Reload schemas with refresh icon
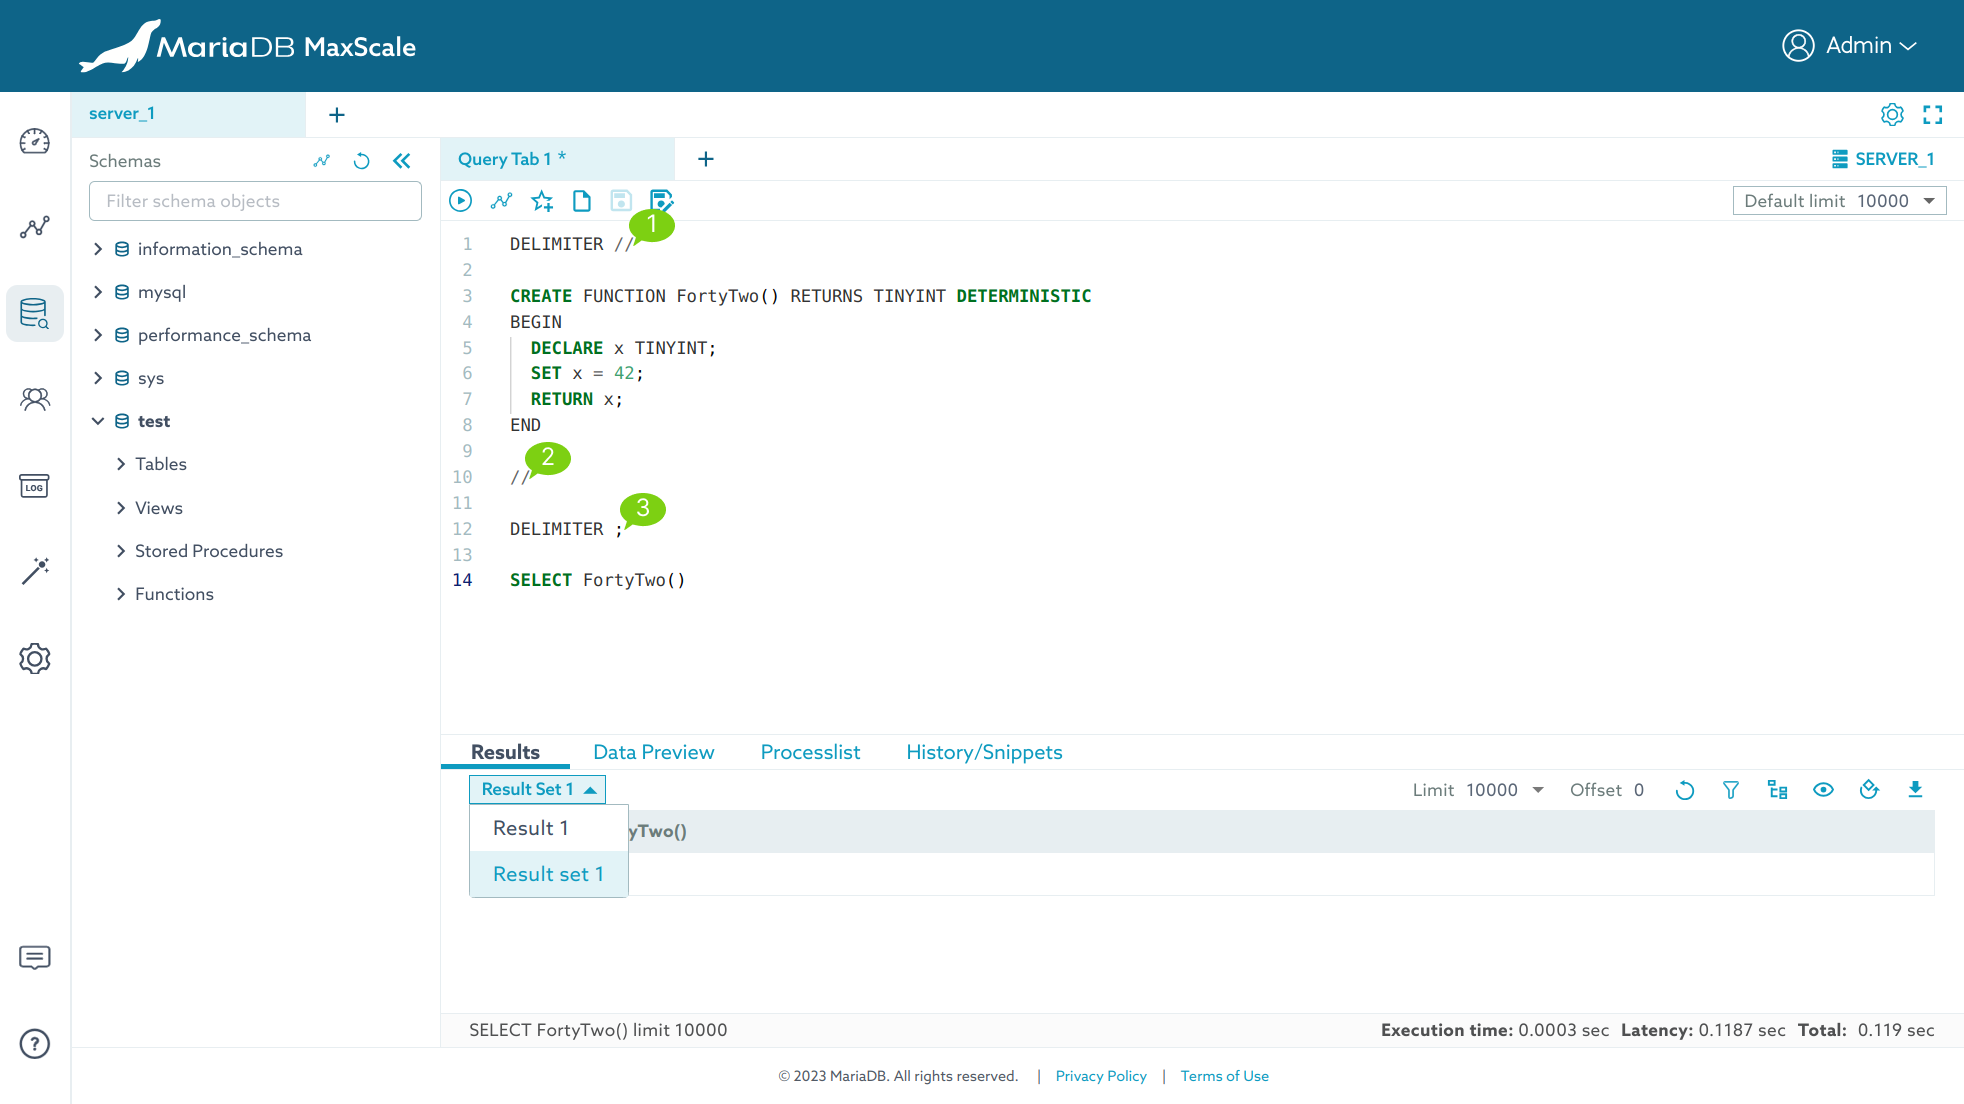1964x1104 pixels. tap(362, 161)
